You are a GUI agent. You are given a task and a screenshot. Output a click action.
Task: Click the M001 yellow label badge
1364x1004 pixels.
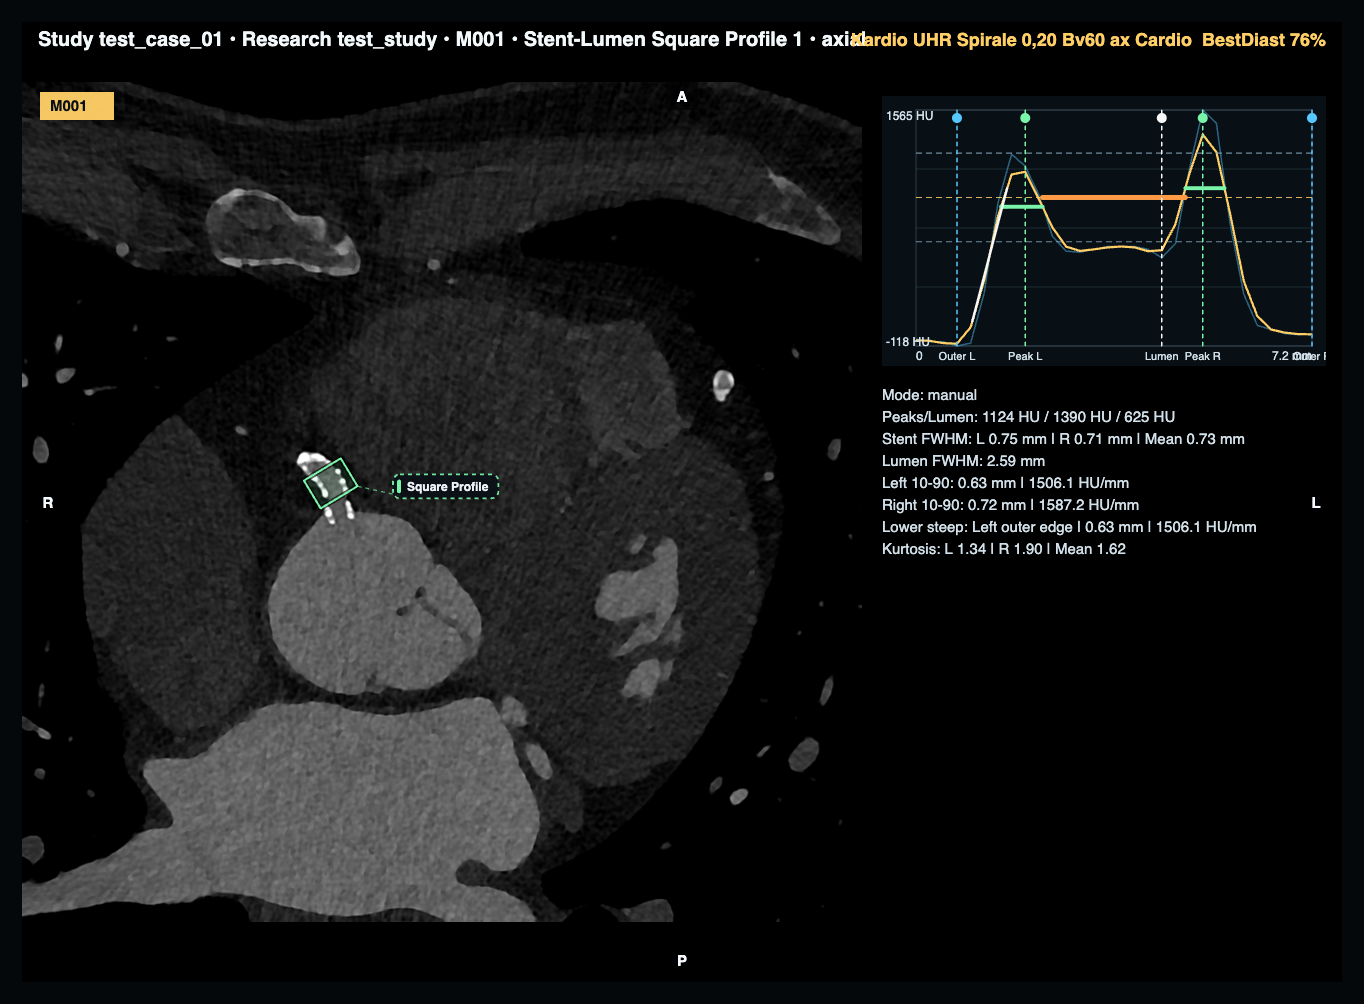click(77, 106)
